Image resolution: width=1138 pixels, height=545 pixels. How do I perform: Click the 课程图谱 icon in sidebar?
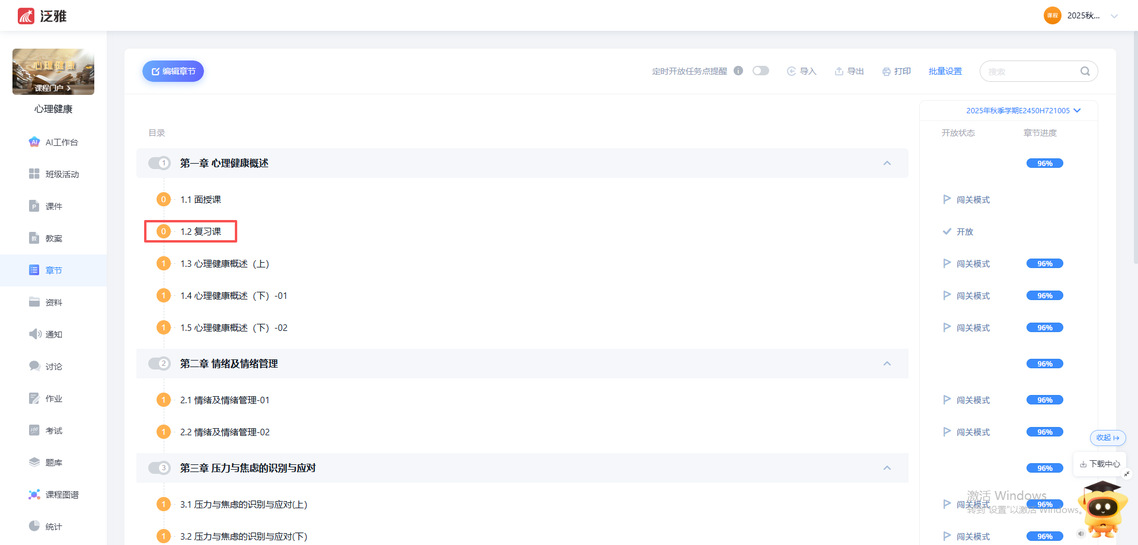pyautogui.click(x=34, y=495)
